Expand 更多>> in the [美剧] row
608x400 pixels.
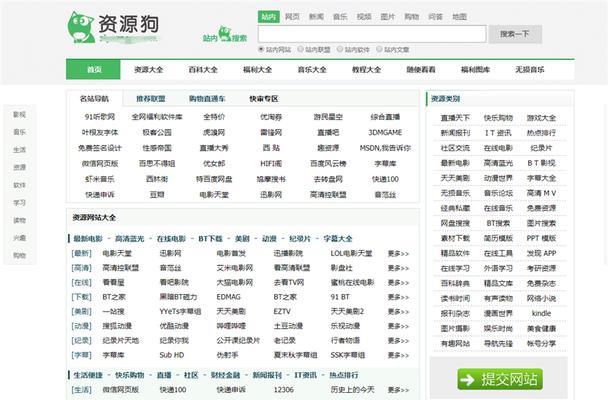pyautogui.click(x=398, y=312)
